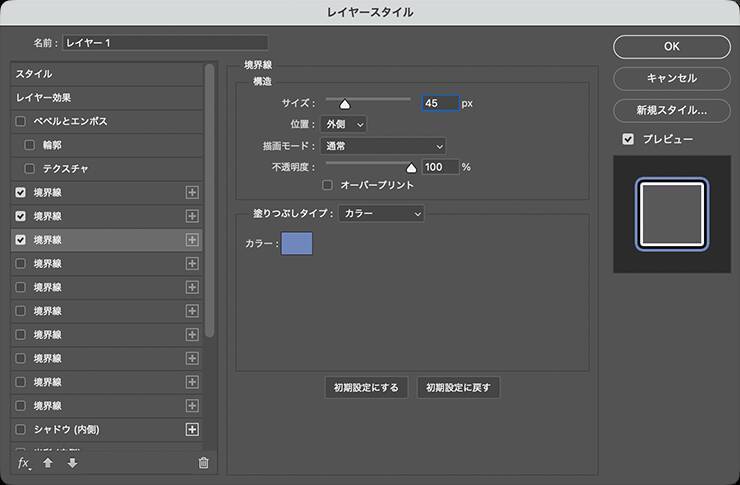The height and width of the screenshot is (485, 740).
Task: Open the 描画モード dropdown showing 通常
Action: [383, 146]
